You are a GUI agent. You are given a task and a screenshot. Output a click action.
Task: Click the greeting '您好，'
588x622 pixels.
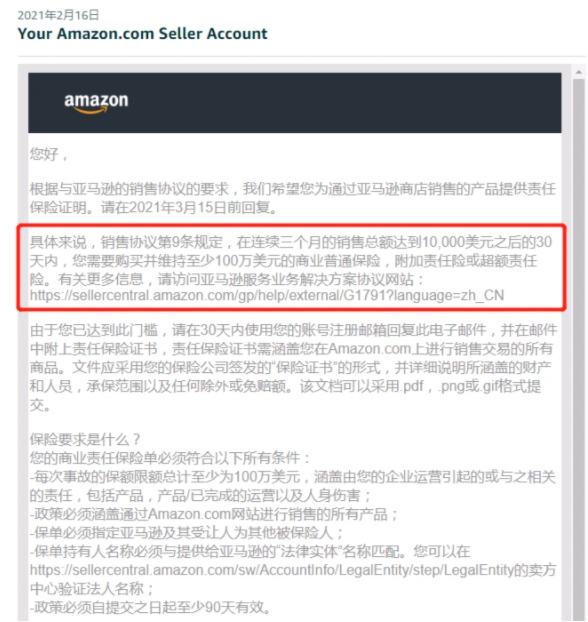pos(50,154)
